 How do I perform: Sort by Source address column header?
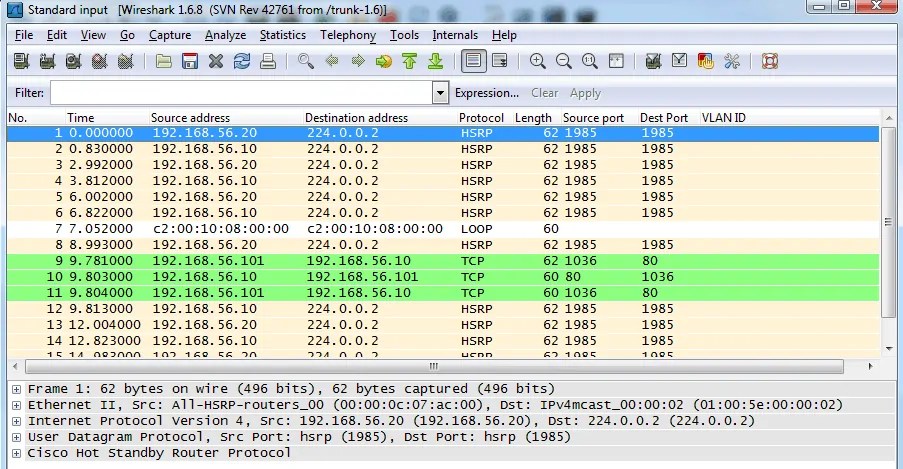click(190, 118)
